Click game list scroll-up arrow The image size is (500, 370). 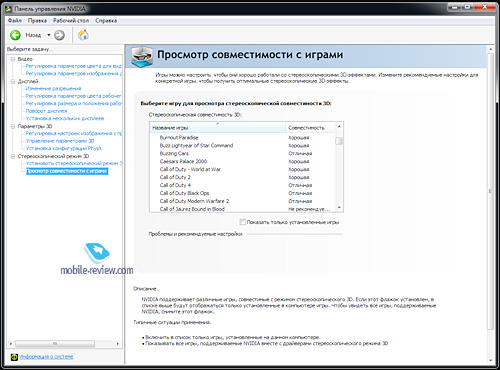[x=339, y=127]
